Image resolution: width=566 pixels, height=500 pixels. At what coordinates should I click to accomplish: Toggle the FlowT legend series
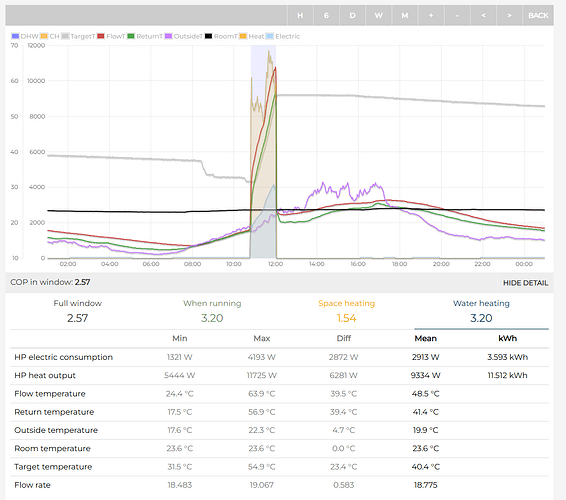tap(111, 36)
